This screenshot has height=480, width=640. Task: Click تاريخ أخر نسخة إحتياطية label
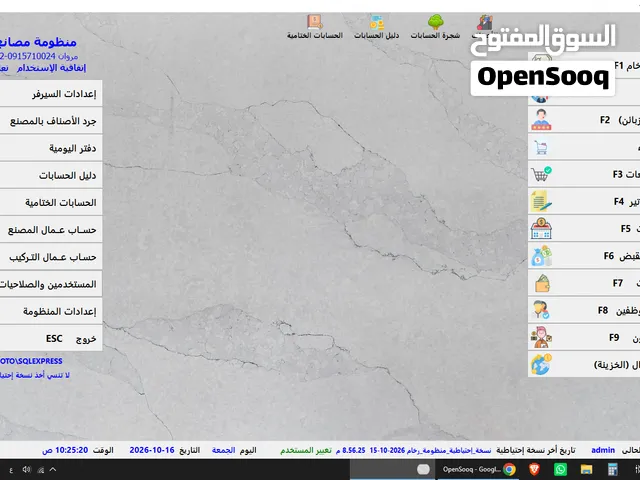pyautogui.click(x=536, y=450)
